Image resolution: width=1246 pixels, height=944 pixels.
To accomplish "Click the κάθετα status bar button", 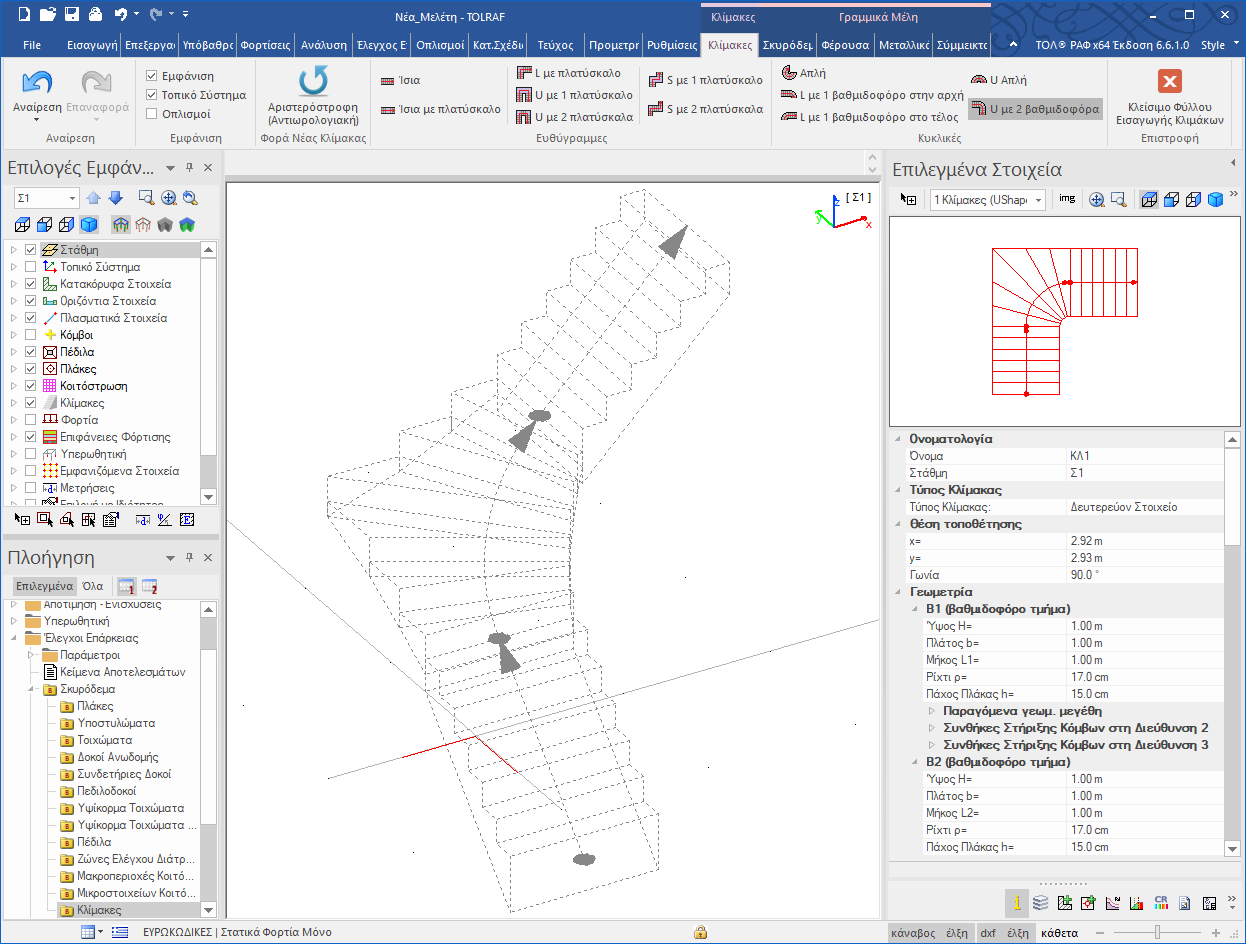I will pos(1059,933).
